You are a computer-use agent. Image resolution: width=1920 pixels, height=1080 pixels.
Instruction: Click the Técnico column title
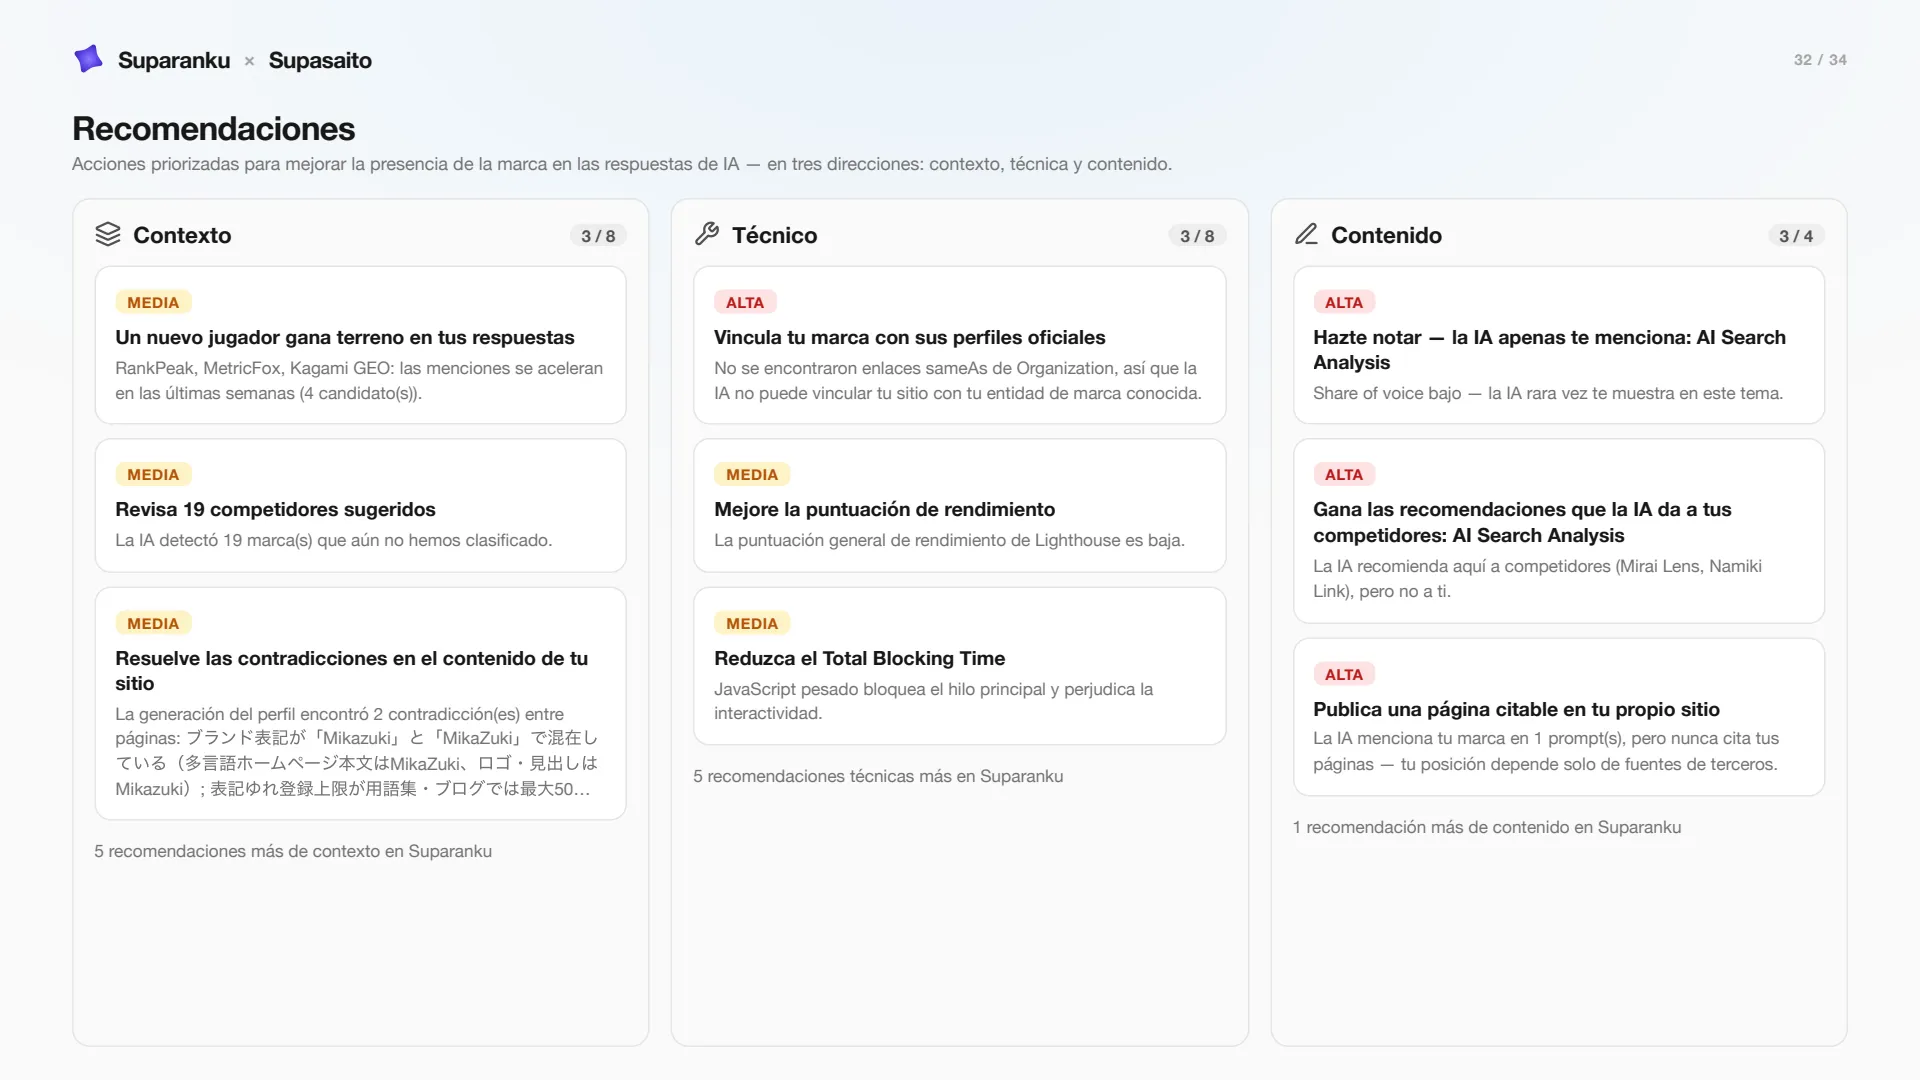click(x=774, y=235)
